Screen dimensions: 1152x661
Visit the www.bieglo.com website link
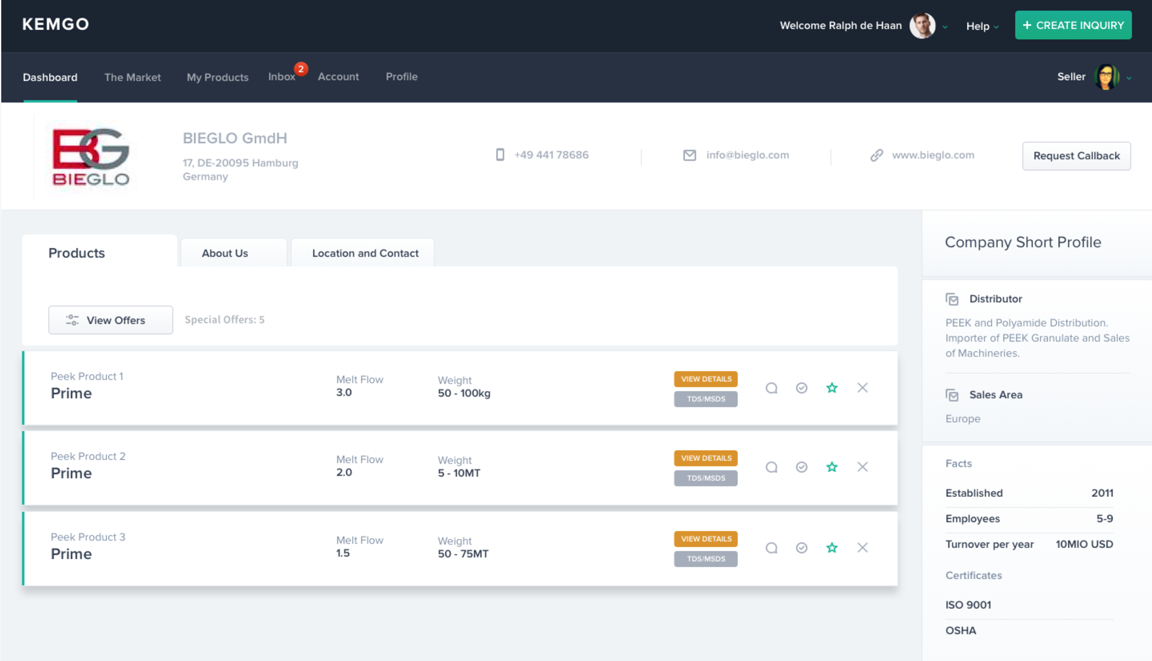click(x=933, y=155)
